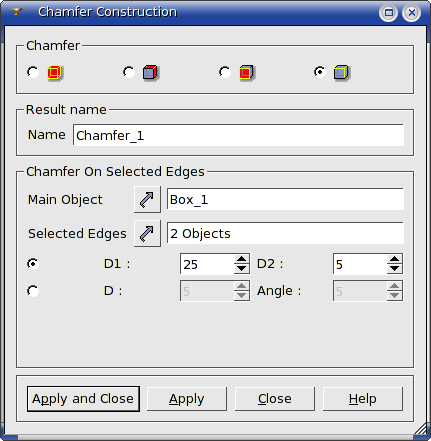Viewport: 431px width, 441px height.
Task: Pick the red front-face chamfer cube icon
Action: (x=247, y=72)
